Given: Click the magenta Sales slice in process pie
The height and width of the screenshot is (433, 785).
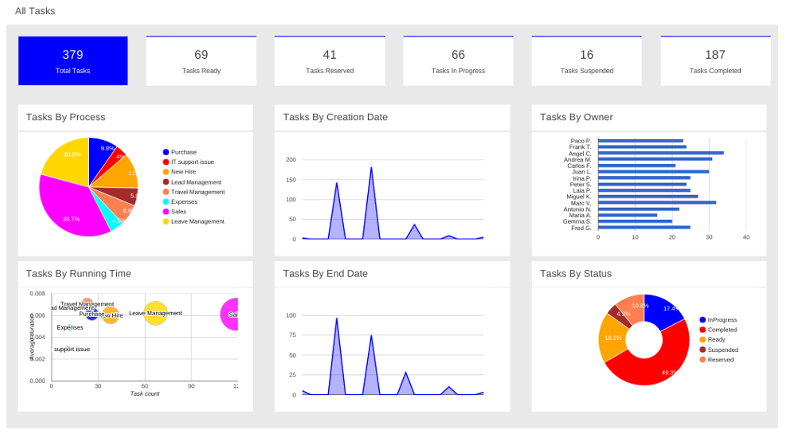Looking at the screenshot, I should tap(70, 208).
